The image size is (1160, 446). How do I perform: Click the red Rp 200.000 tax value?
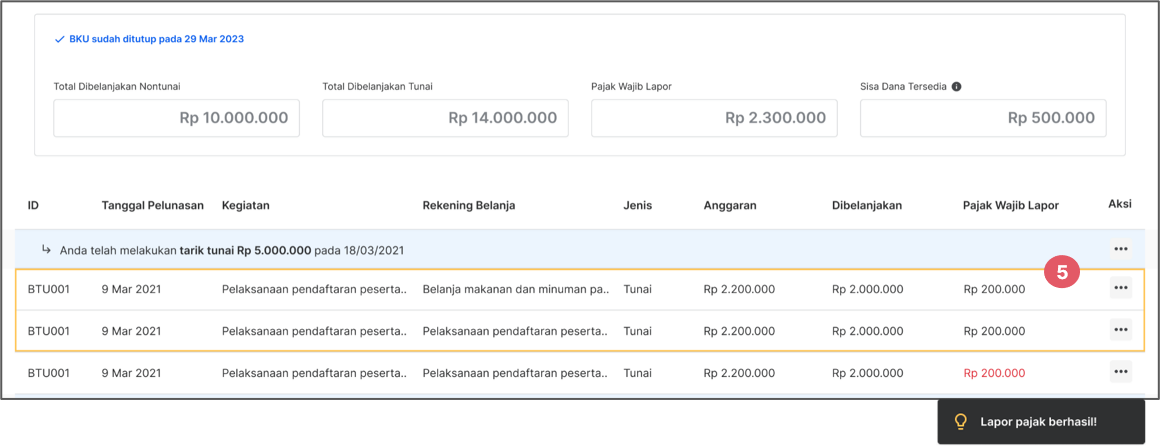pos(994,373)
